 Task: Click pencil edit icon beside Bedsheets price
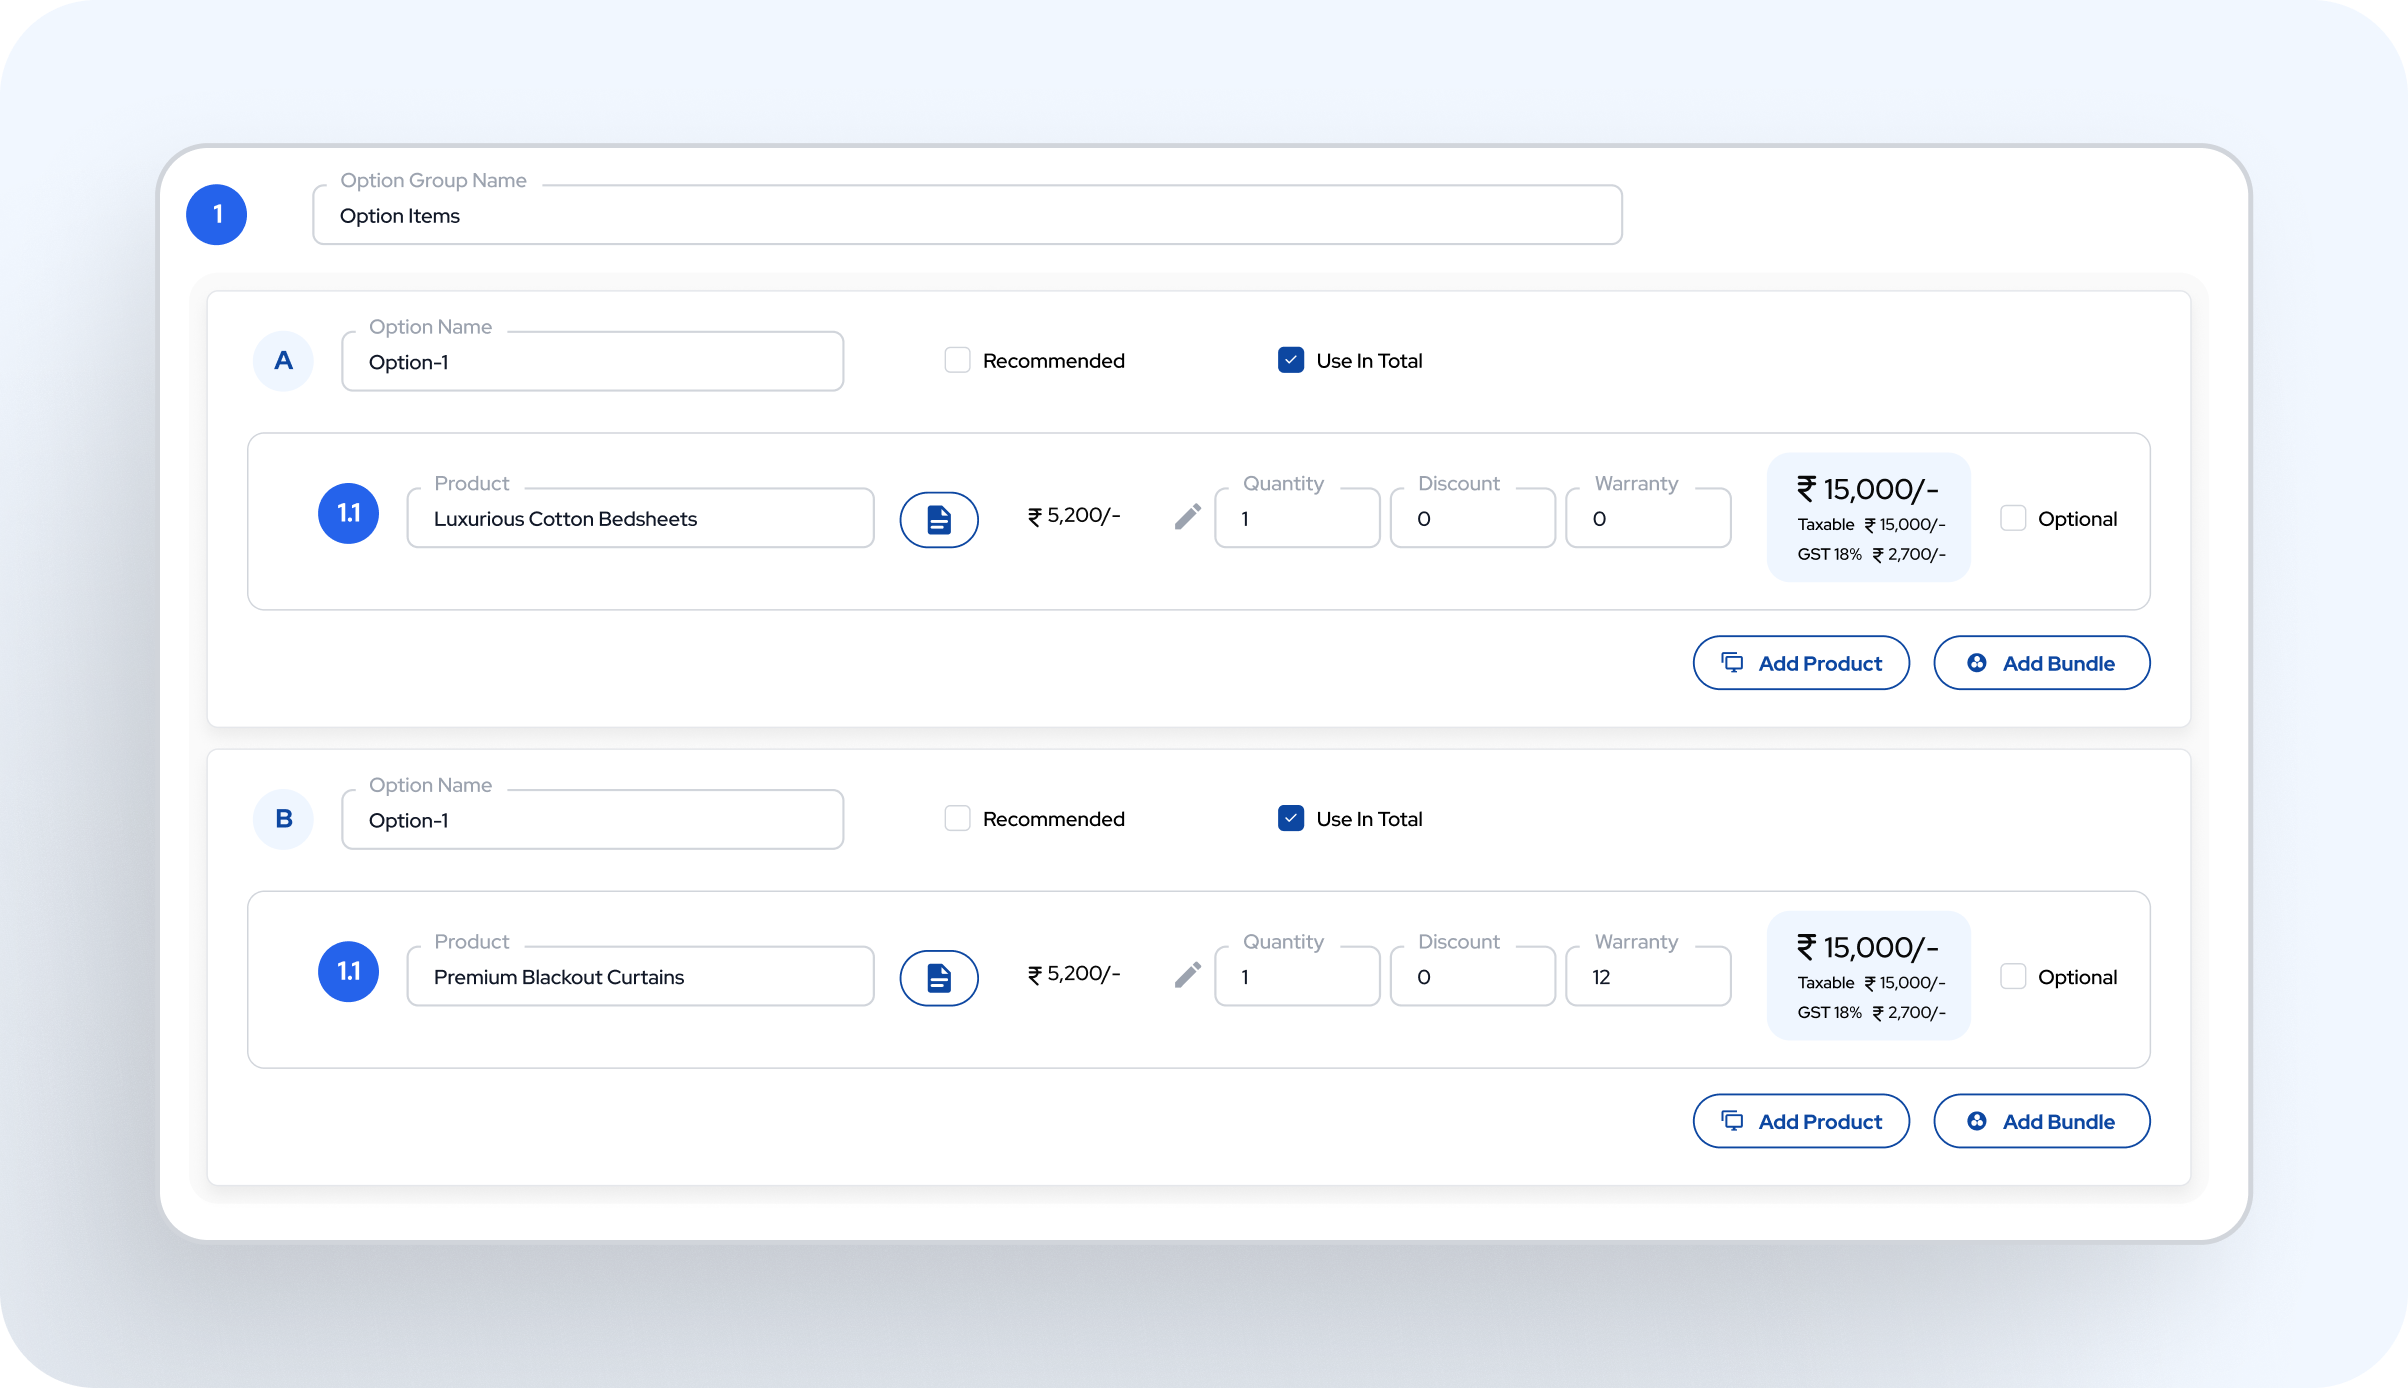point(1187,517)
